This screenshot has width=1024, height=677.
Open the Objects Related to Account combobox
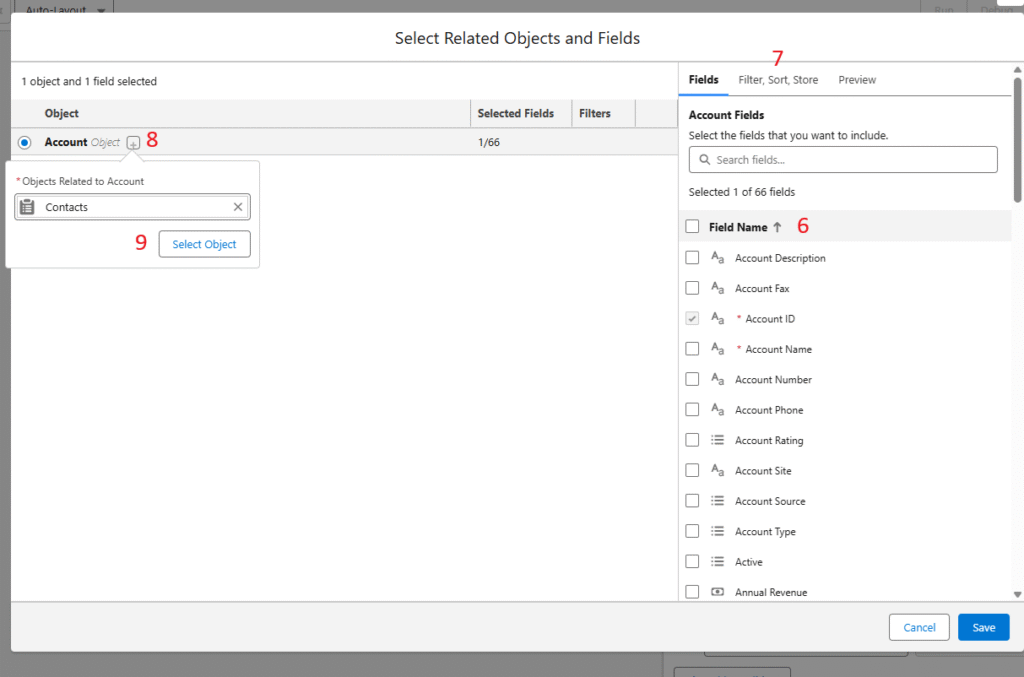pyautogui.click(x=133, y=207)
